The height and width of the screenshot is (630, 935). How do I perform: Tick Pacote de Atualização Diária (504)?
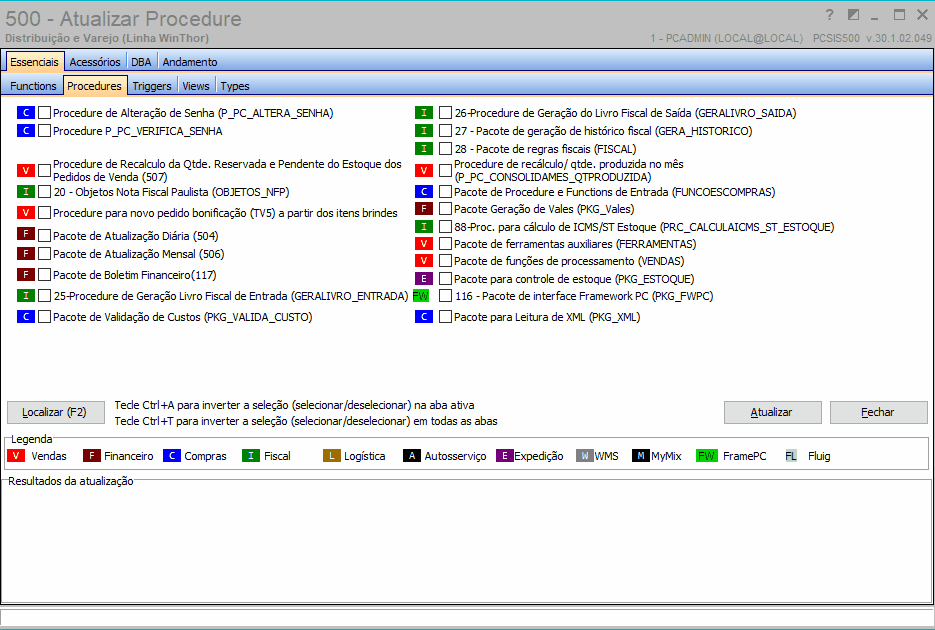[44, 235]
